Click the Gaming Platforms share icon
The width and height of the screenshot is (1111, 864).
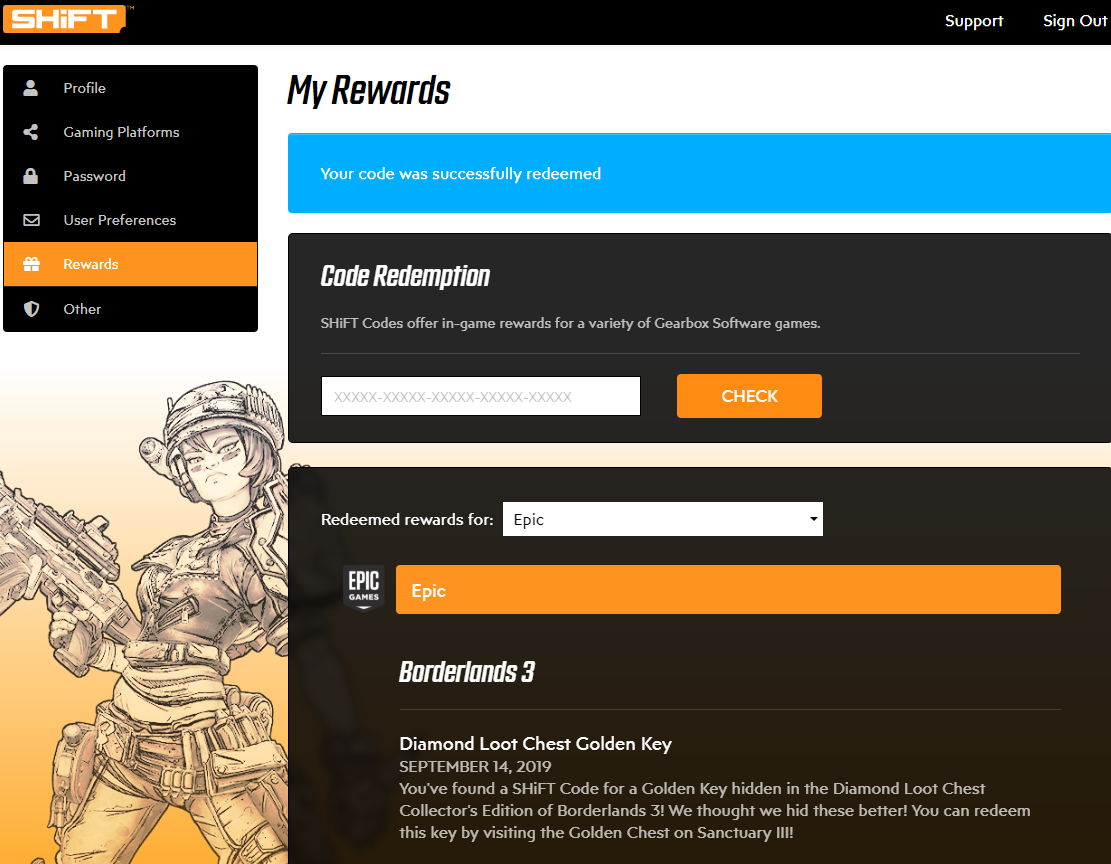pyautogui.click(x=31, y=132)
